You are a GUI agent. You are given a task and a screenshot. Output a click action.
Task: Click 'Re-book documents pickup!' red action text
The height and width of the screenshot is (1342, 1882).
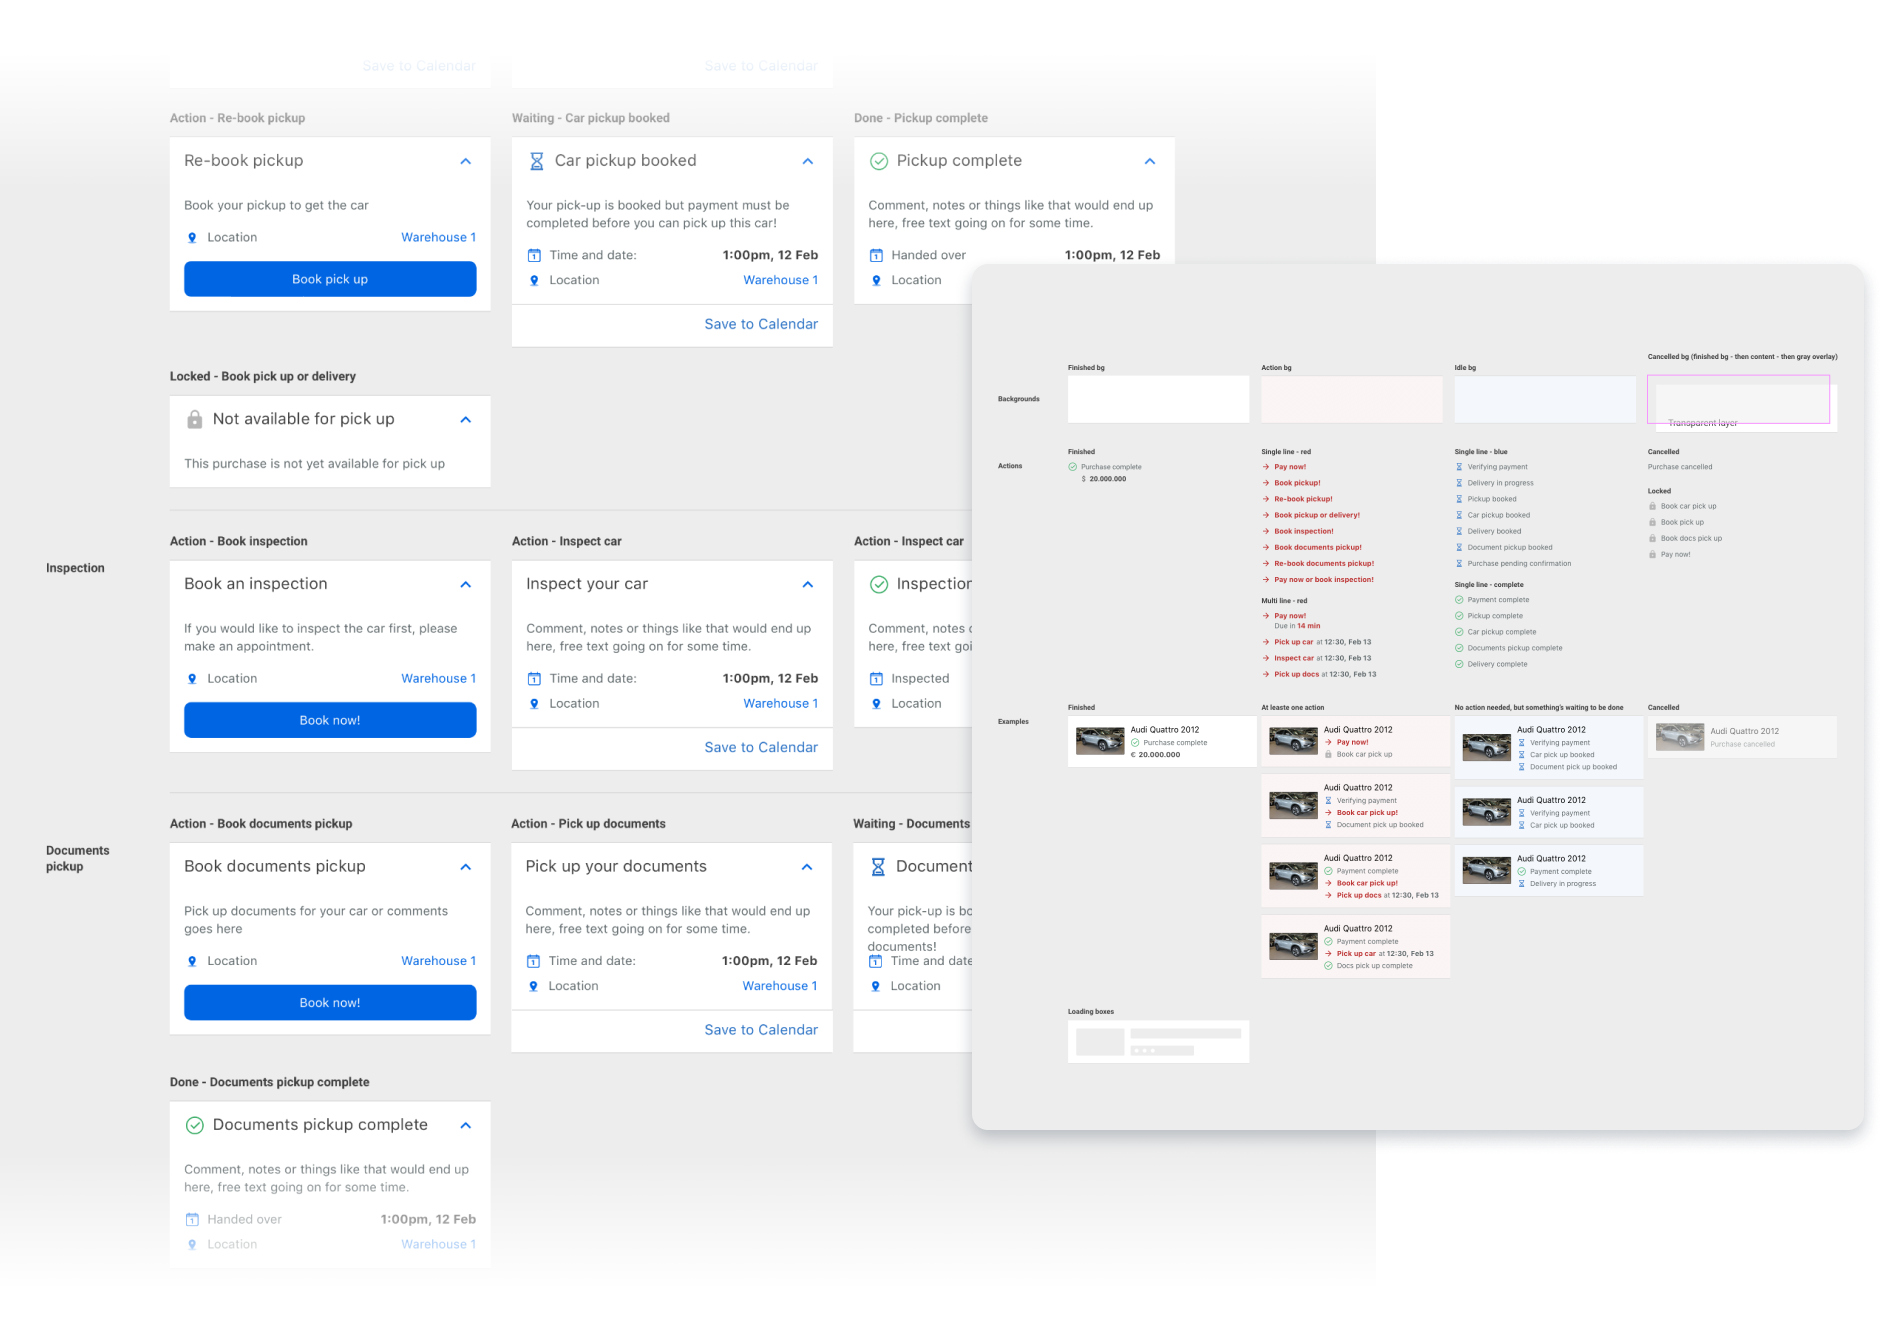(1323, 564)
